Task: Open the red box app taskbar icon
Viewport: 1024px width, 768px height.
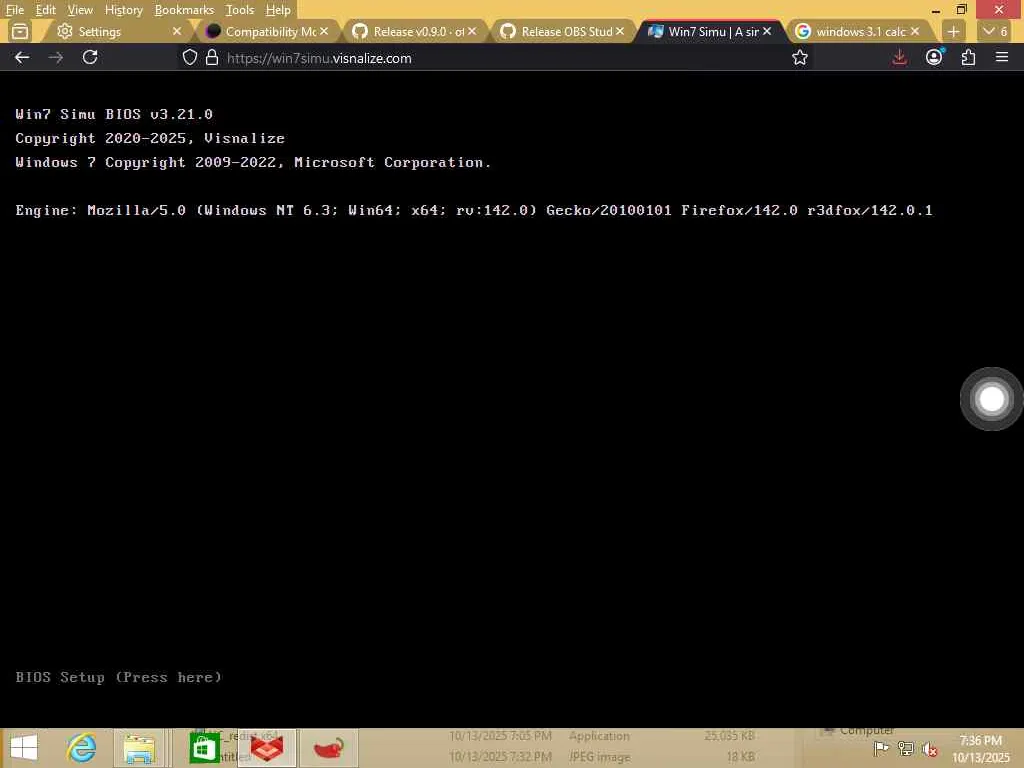Action: pyautogui.click(x=267, y=748)
